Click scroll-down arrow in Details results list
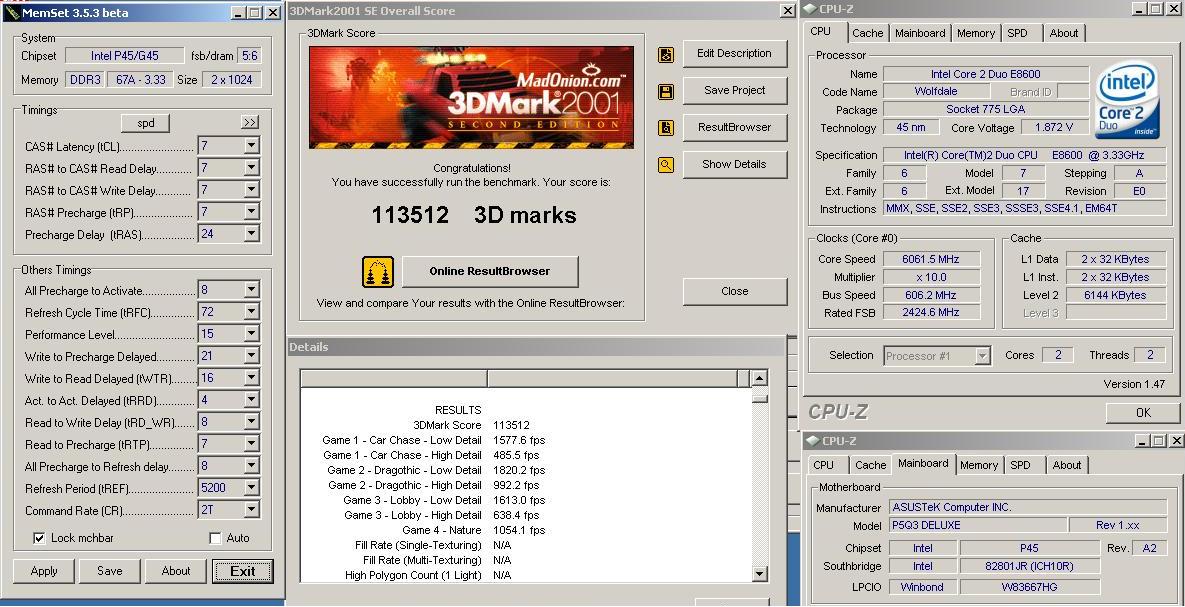This screenshot has height=607, width=1185. 760,574
